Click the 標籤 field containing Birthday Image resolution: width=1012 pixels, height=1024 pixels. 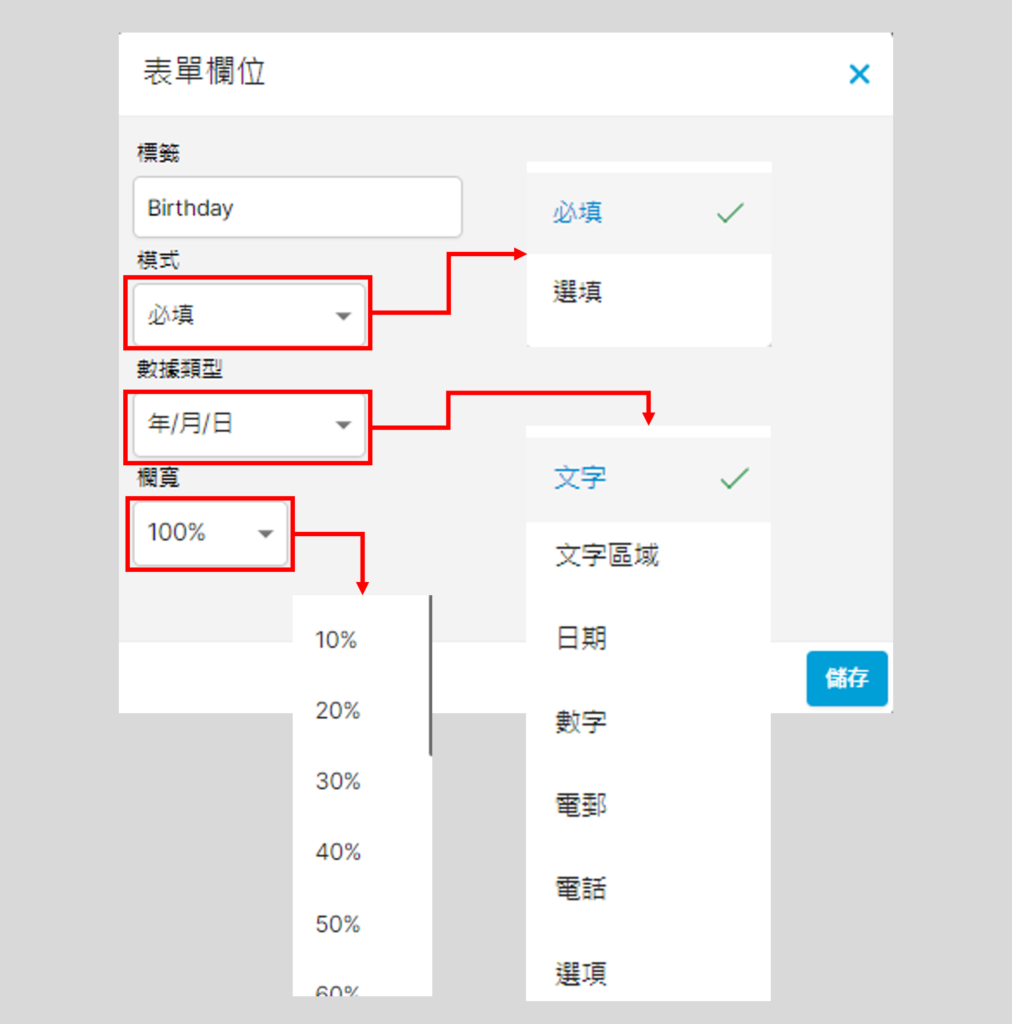pos(297,208)
